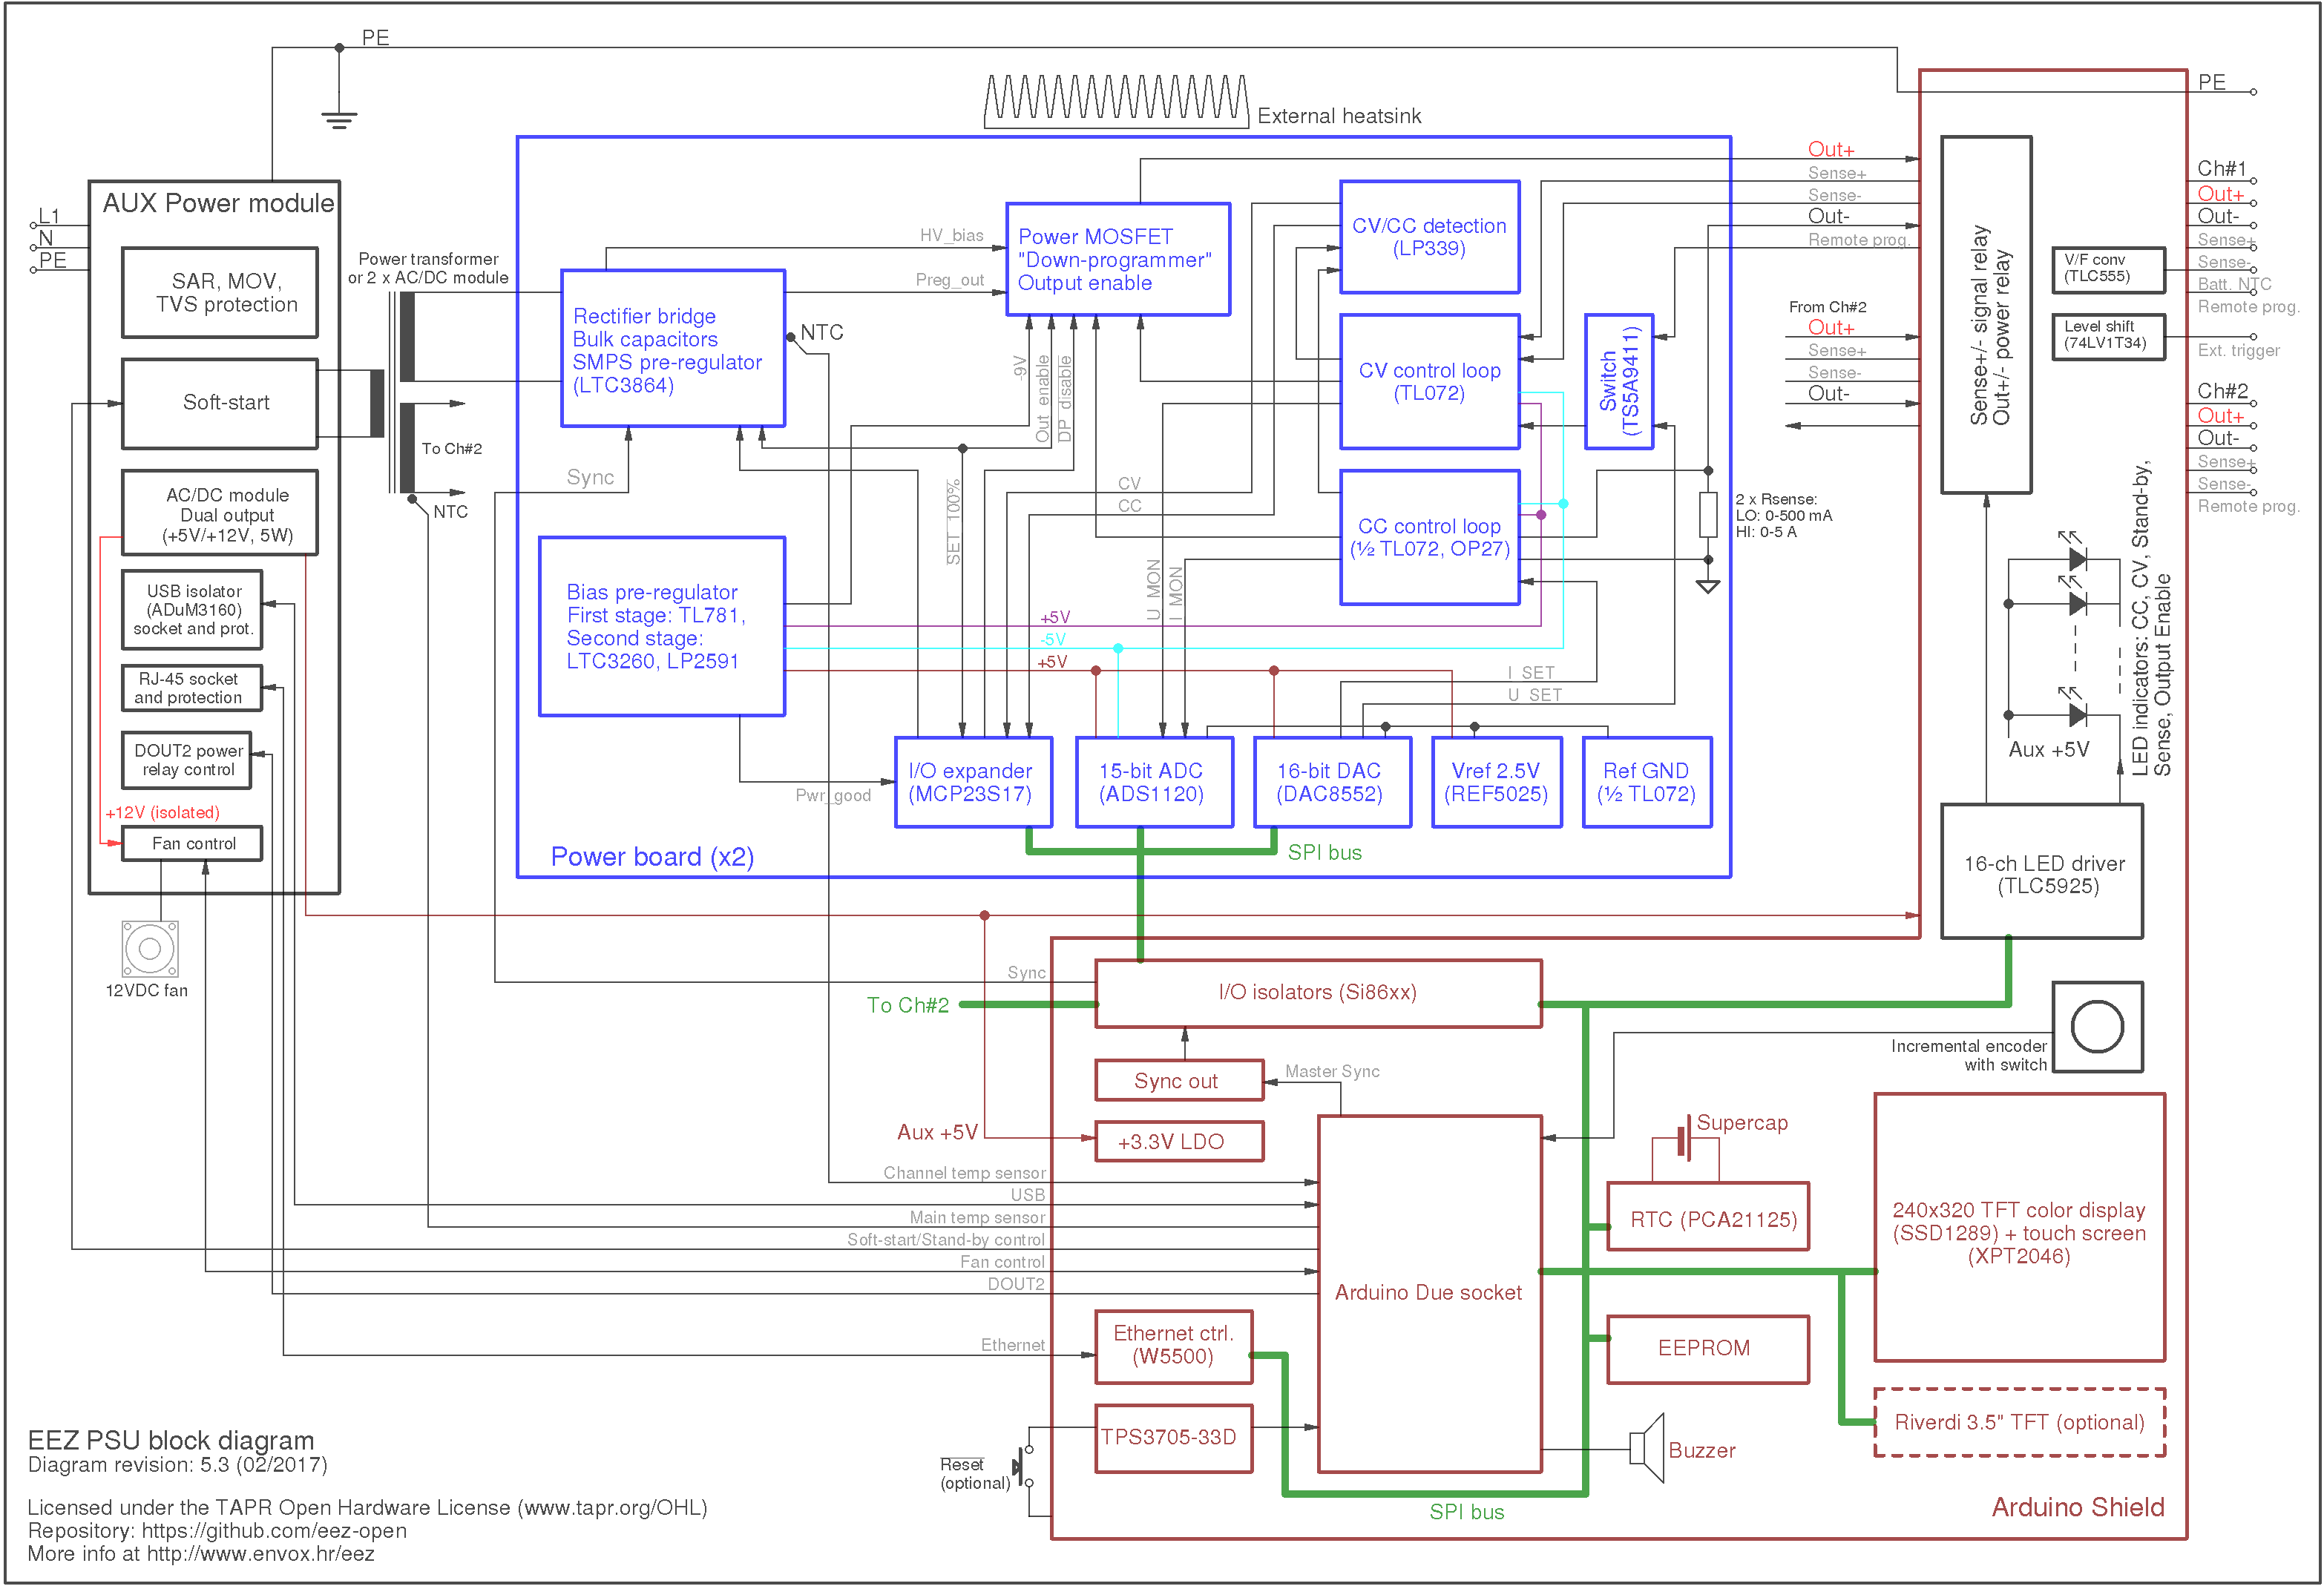Screen dimensions: 2324x1589
Task: Select the CV control loop block
Action: tap(1429, 381)
